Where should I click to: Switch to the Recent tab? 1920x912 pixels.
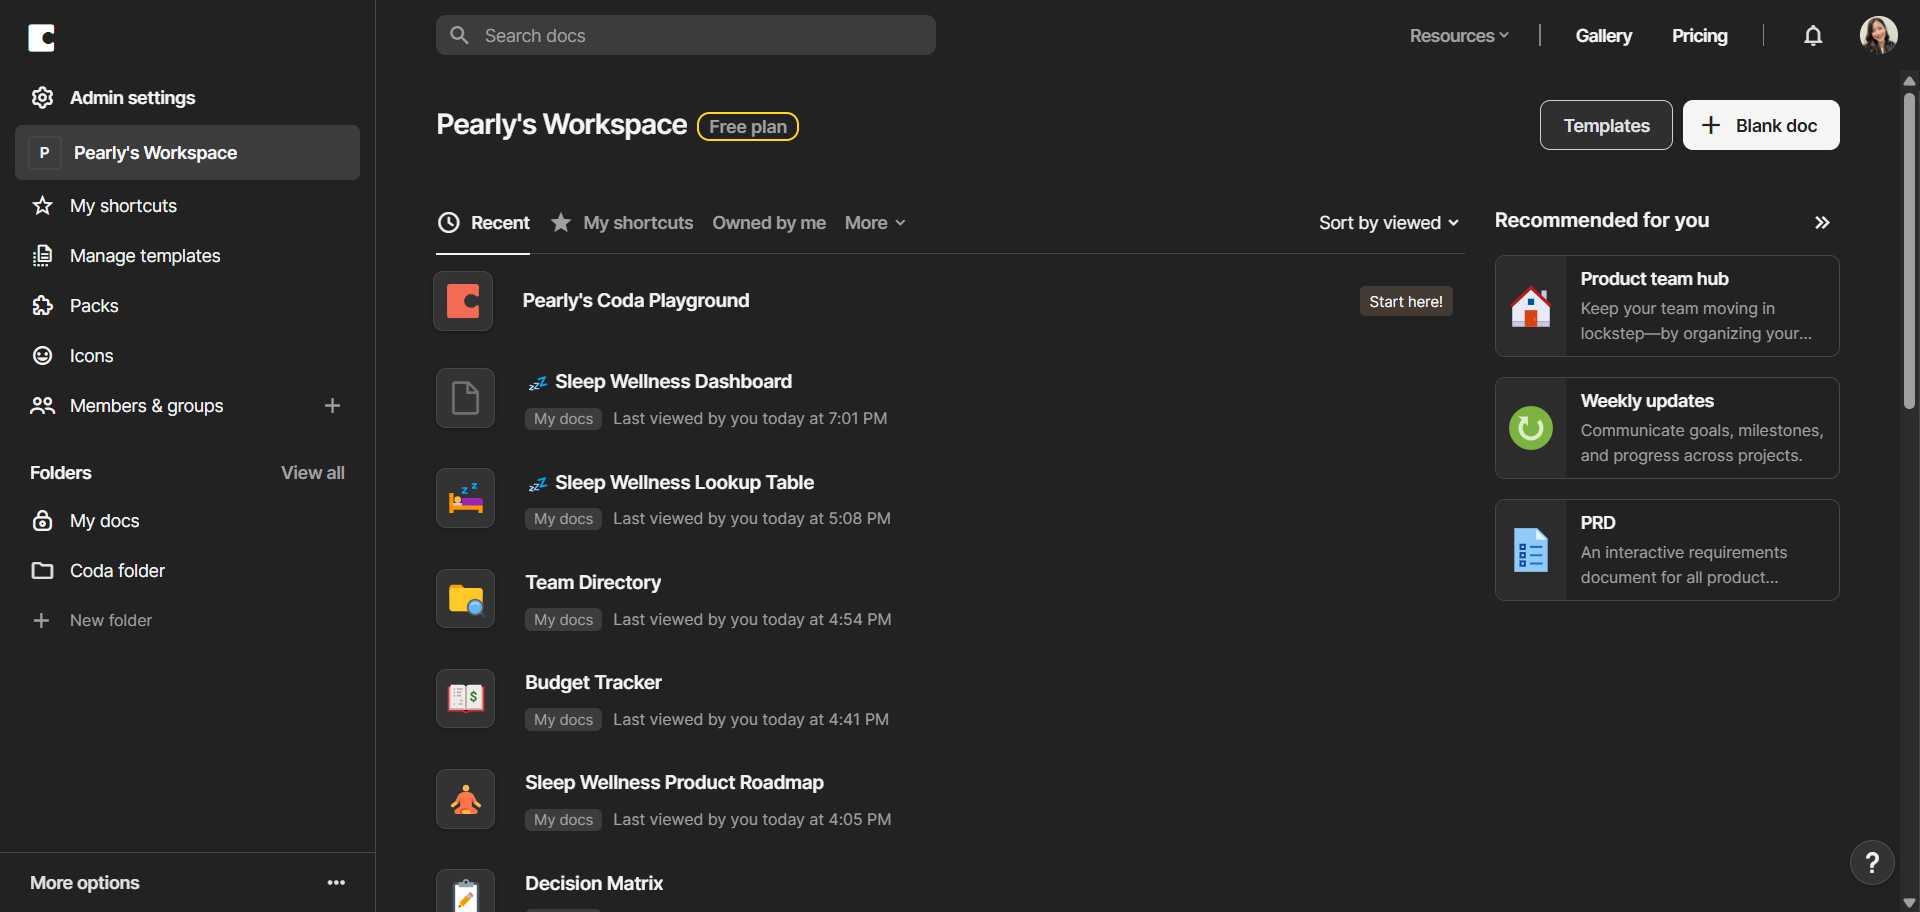[484, 223]
